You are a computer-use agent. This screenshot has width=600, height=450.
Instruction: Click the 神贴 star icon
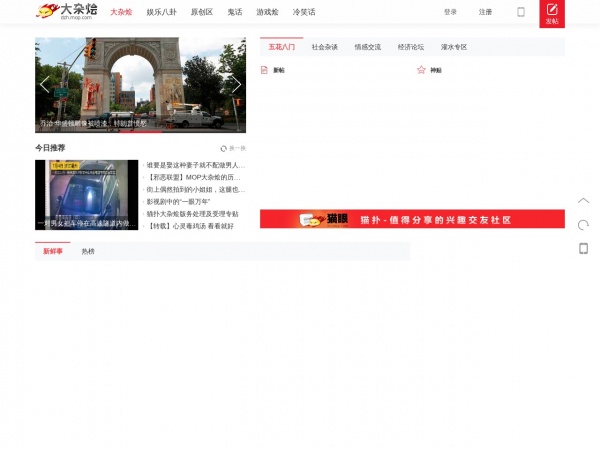coord(421,70)
